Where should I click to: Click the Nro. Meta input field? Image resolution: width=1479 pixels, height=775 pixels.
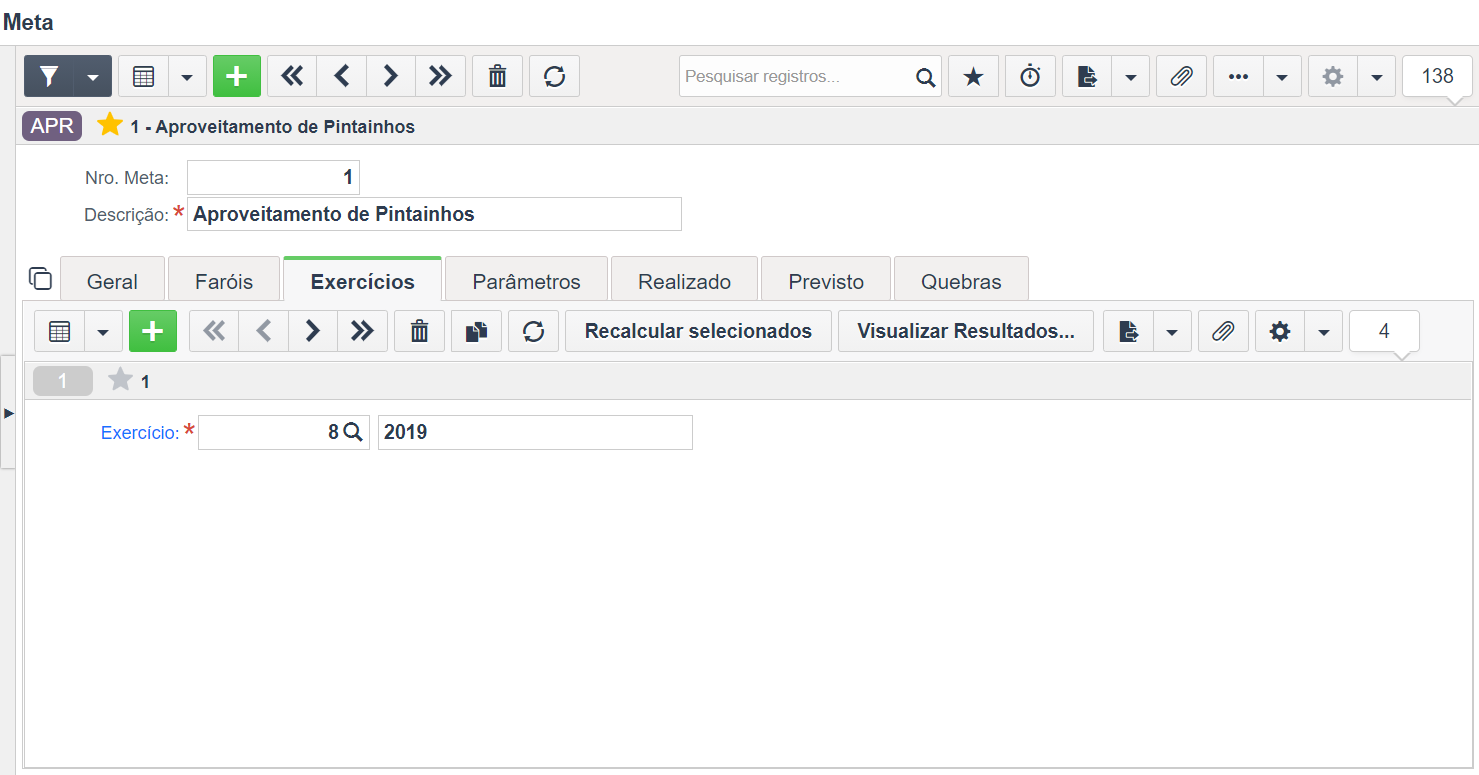[x=273, y=178]
